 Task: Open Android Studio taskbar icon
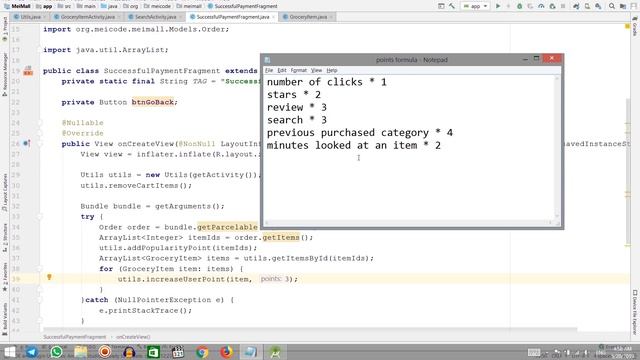tap(275, 352)
